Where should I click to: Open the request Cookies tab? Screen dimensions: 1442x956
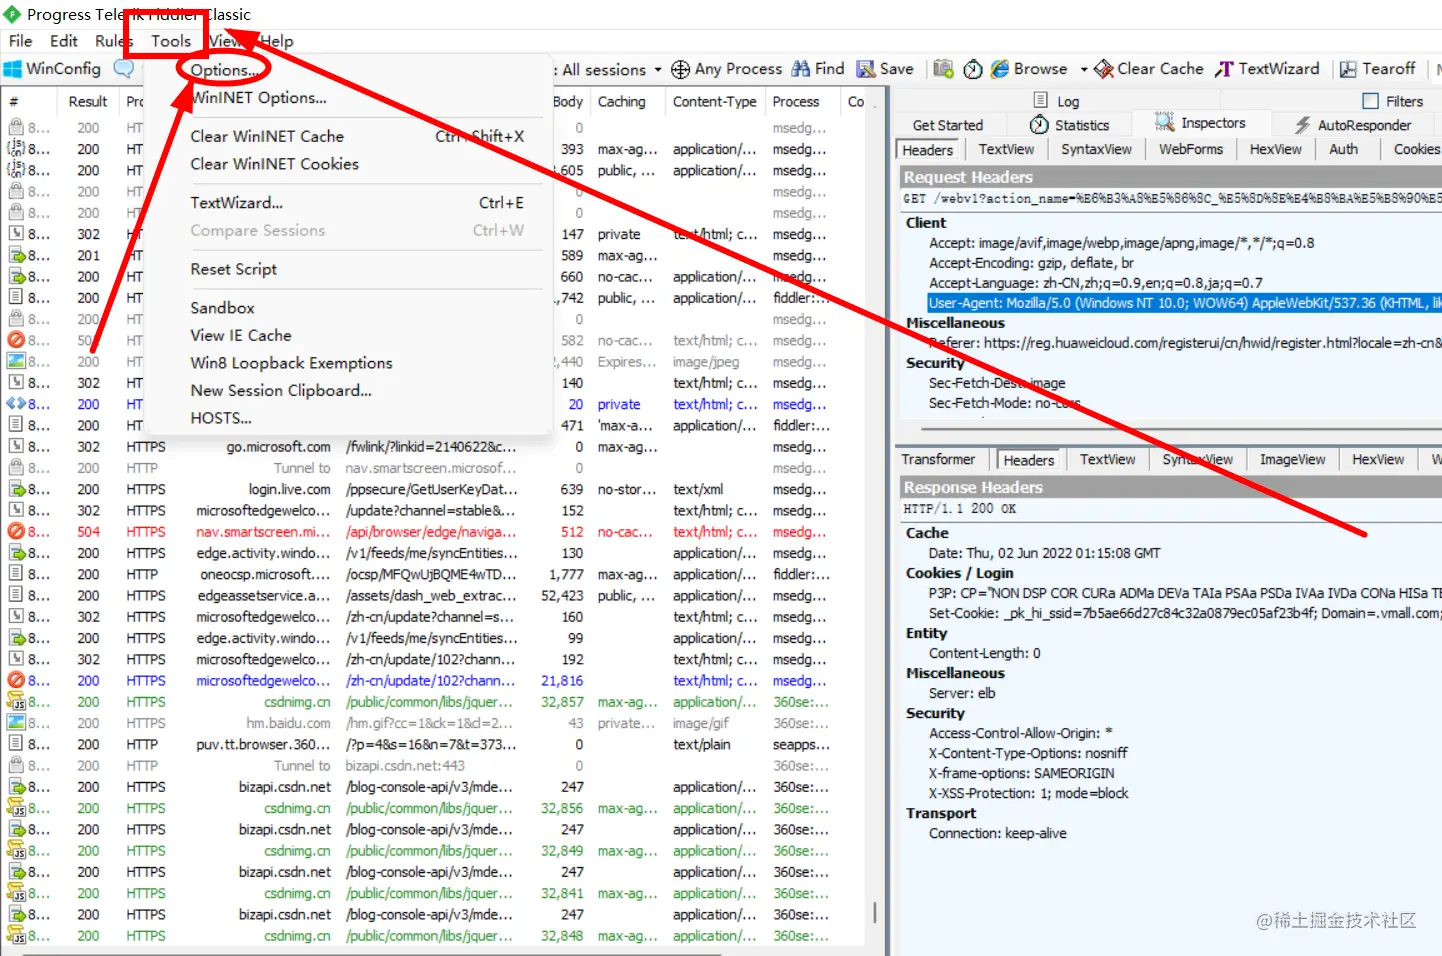(x=1416, y=149)
